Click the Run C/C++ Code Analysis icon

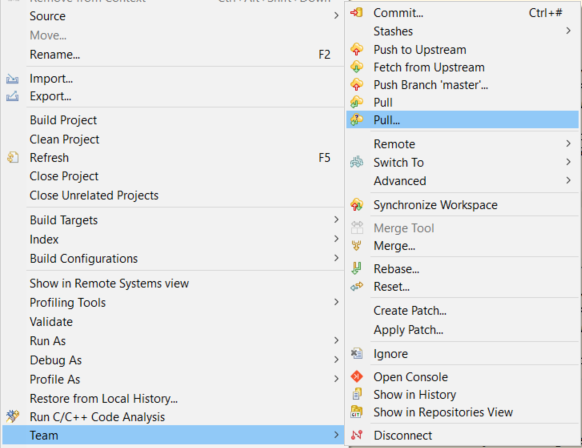tap(12, 416)
